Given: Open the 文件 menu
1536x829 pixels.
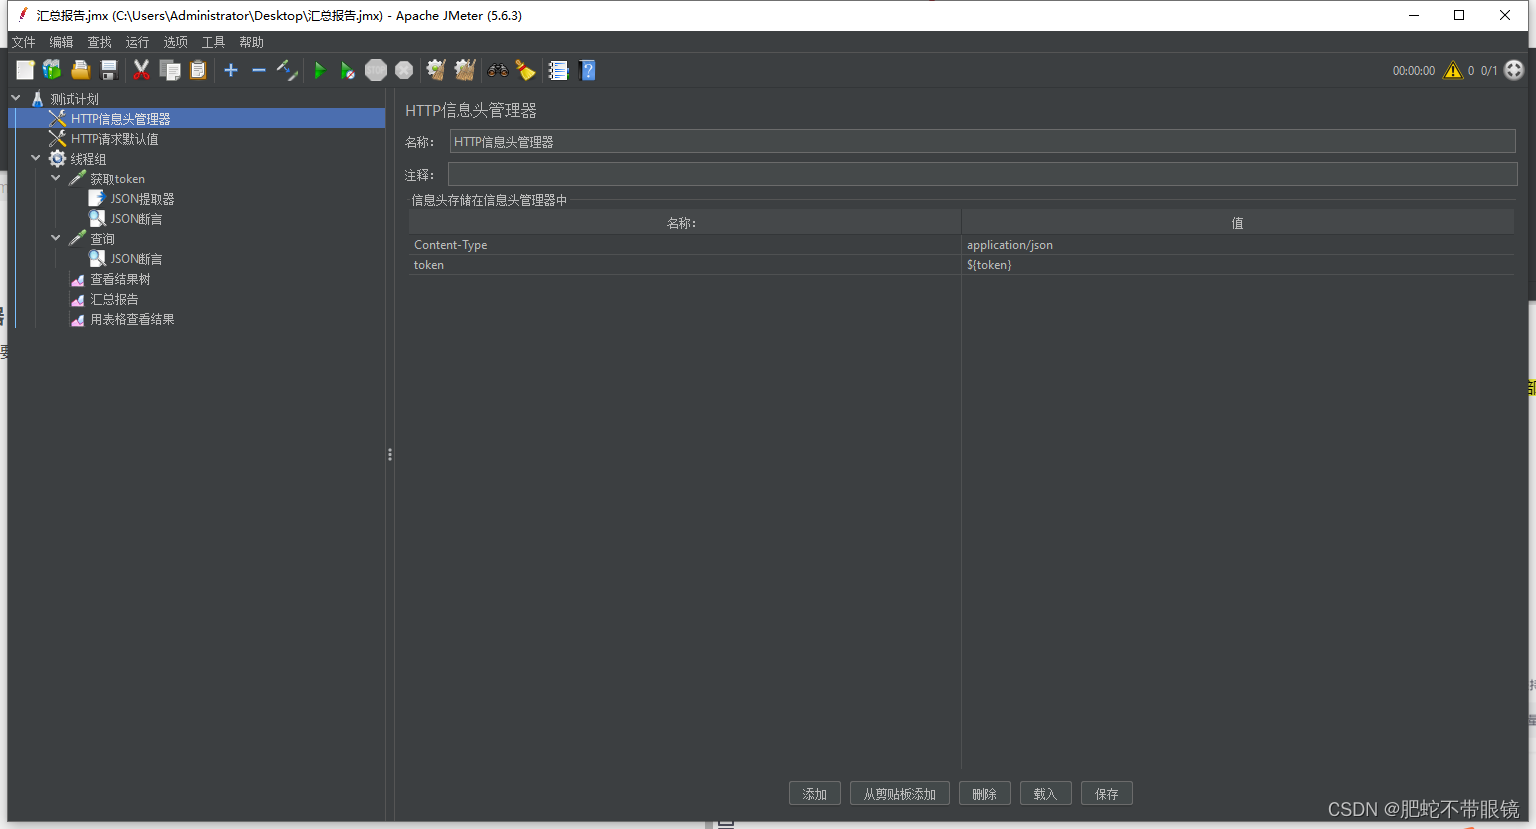Looking at the screenshot, I should [x=23, y=42].
